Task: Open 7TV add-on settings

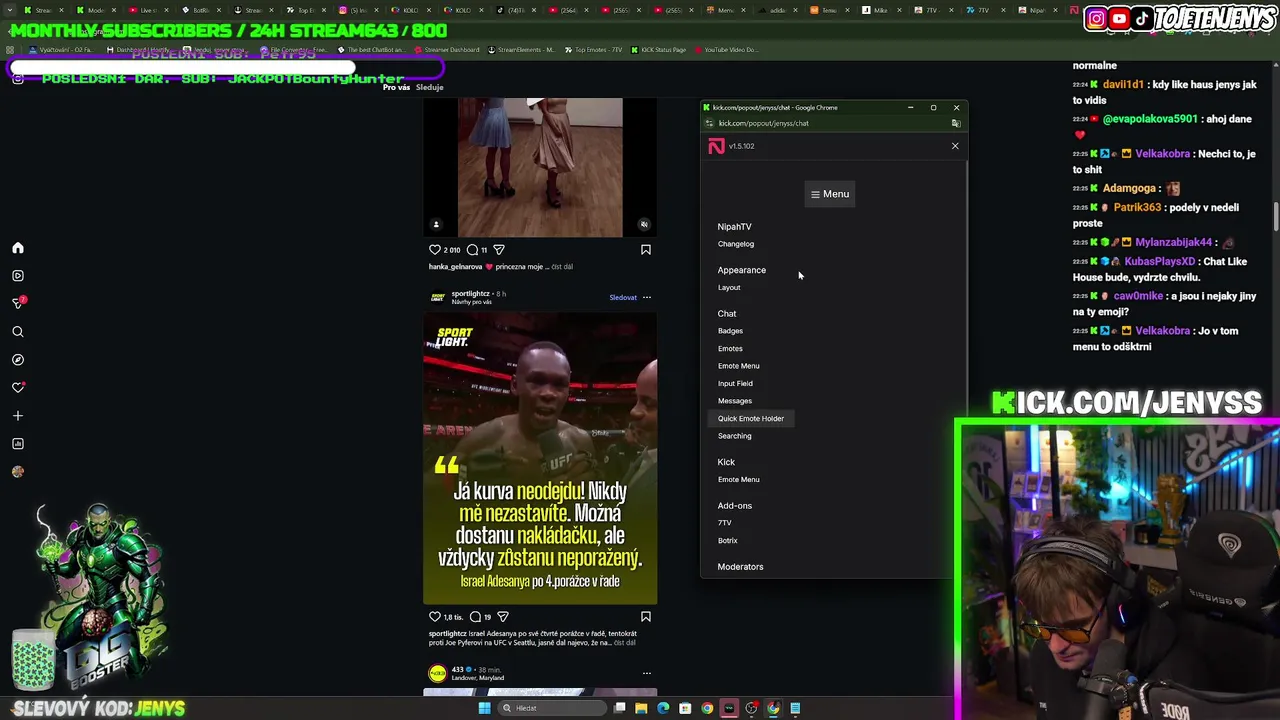Action: [725, 523]
